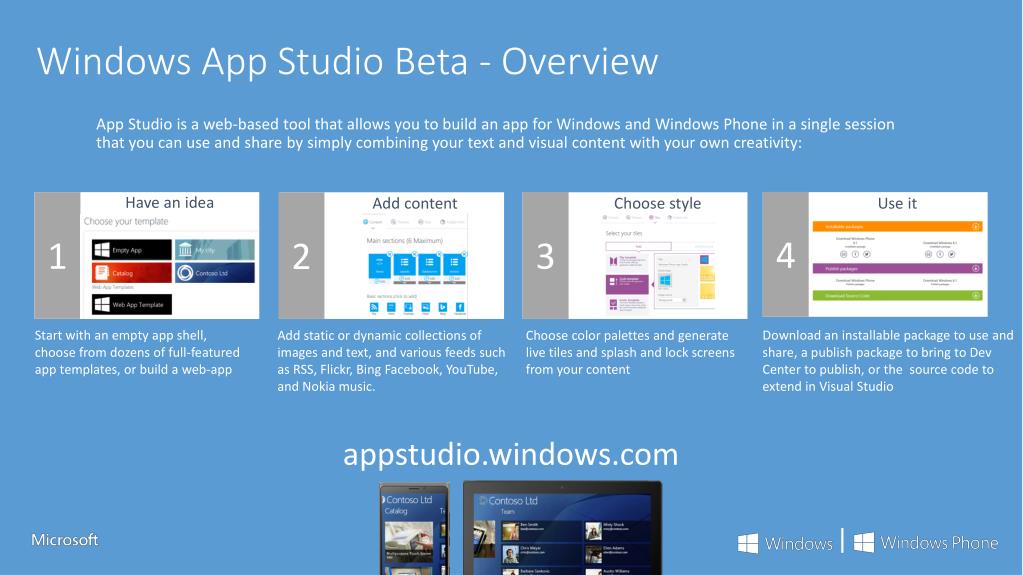Pick the red Catalog template tile

[x=132, y=273]
